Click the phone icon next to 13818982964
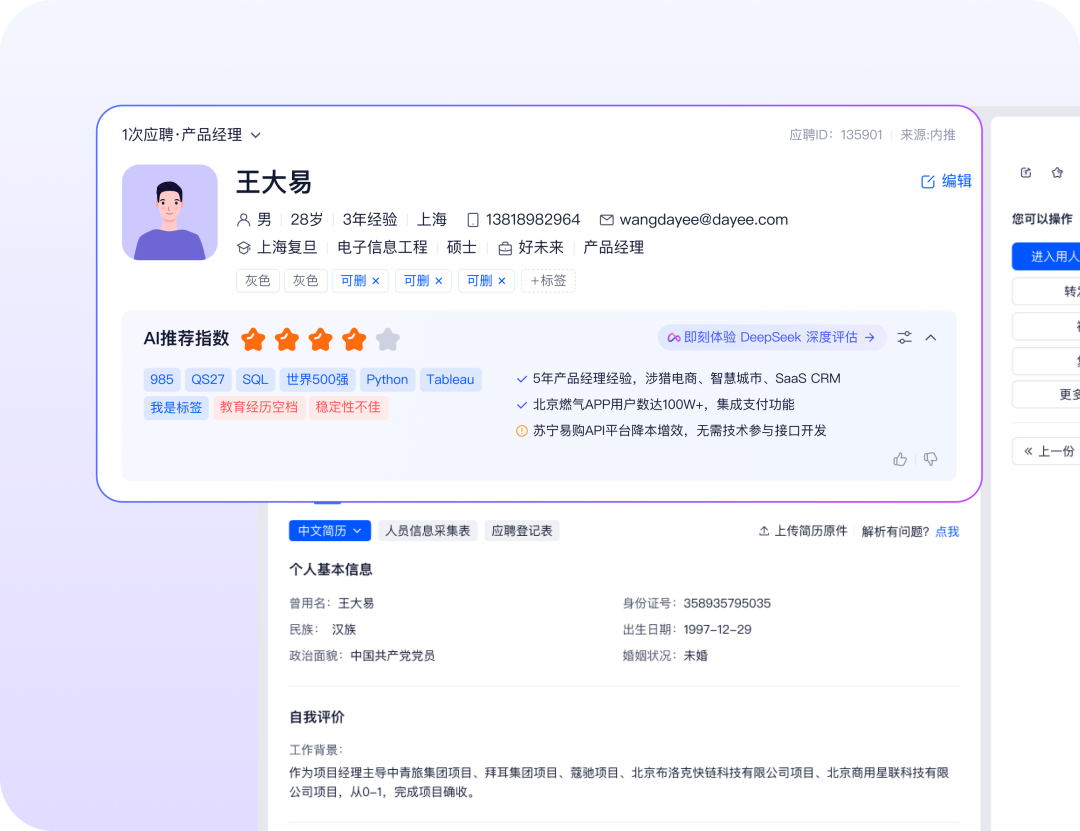The image size is (1080, 831). coord(472,220)
